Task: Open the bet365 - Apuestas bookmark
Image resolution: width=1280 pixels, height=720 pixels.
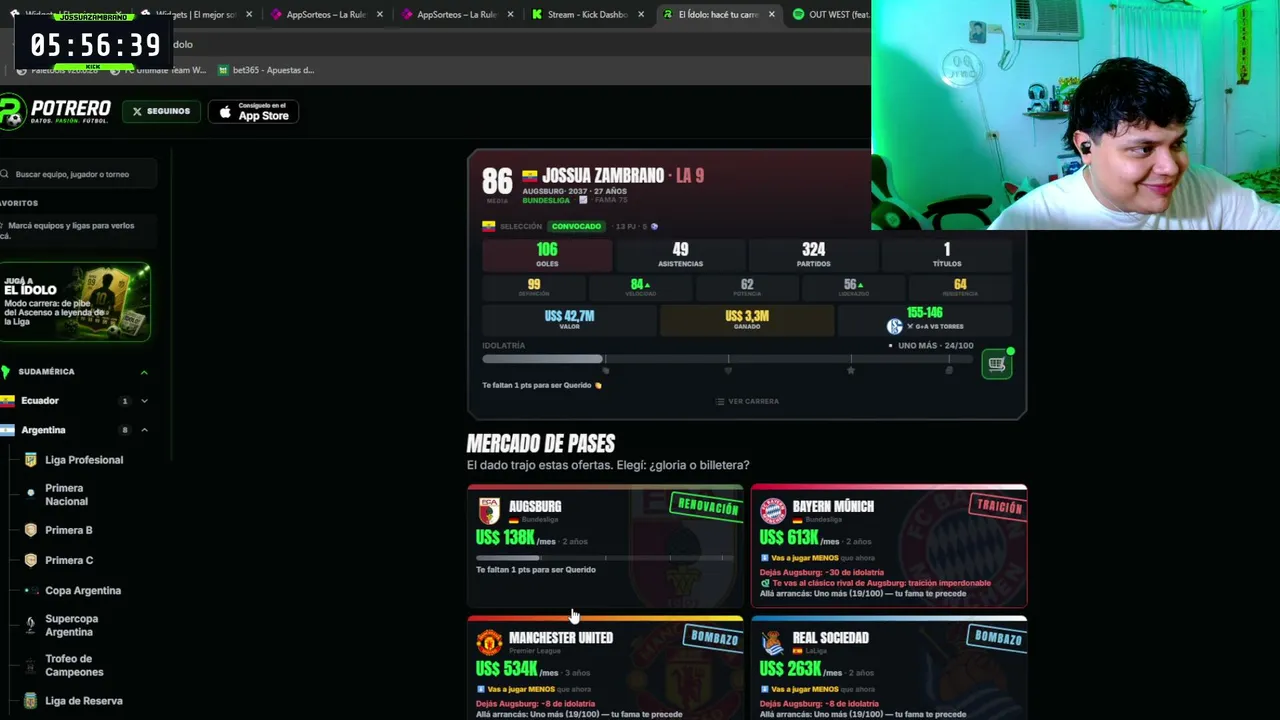Action: point(266,70)
